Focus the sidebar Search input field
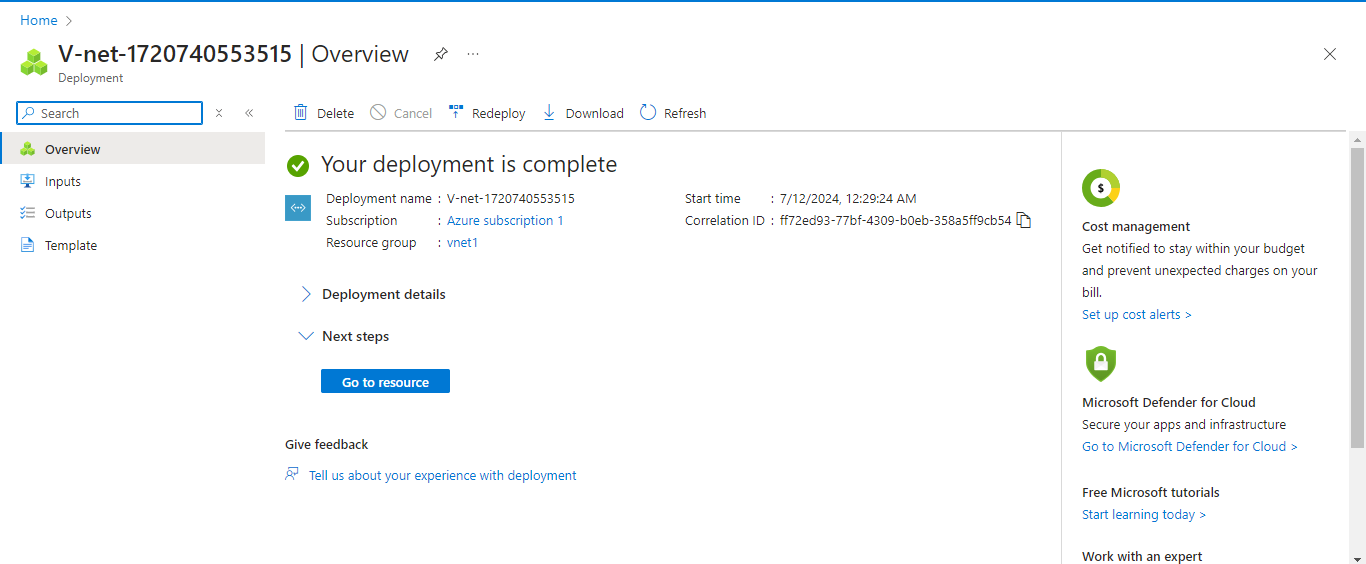Image resolution: width=1366 pixels, height=564 pixels. [110, 113]
